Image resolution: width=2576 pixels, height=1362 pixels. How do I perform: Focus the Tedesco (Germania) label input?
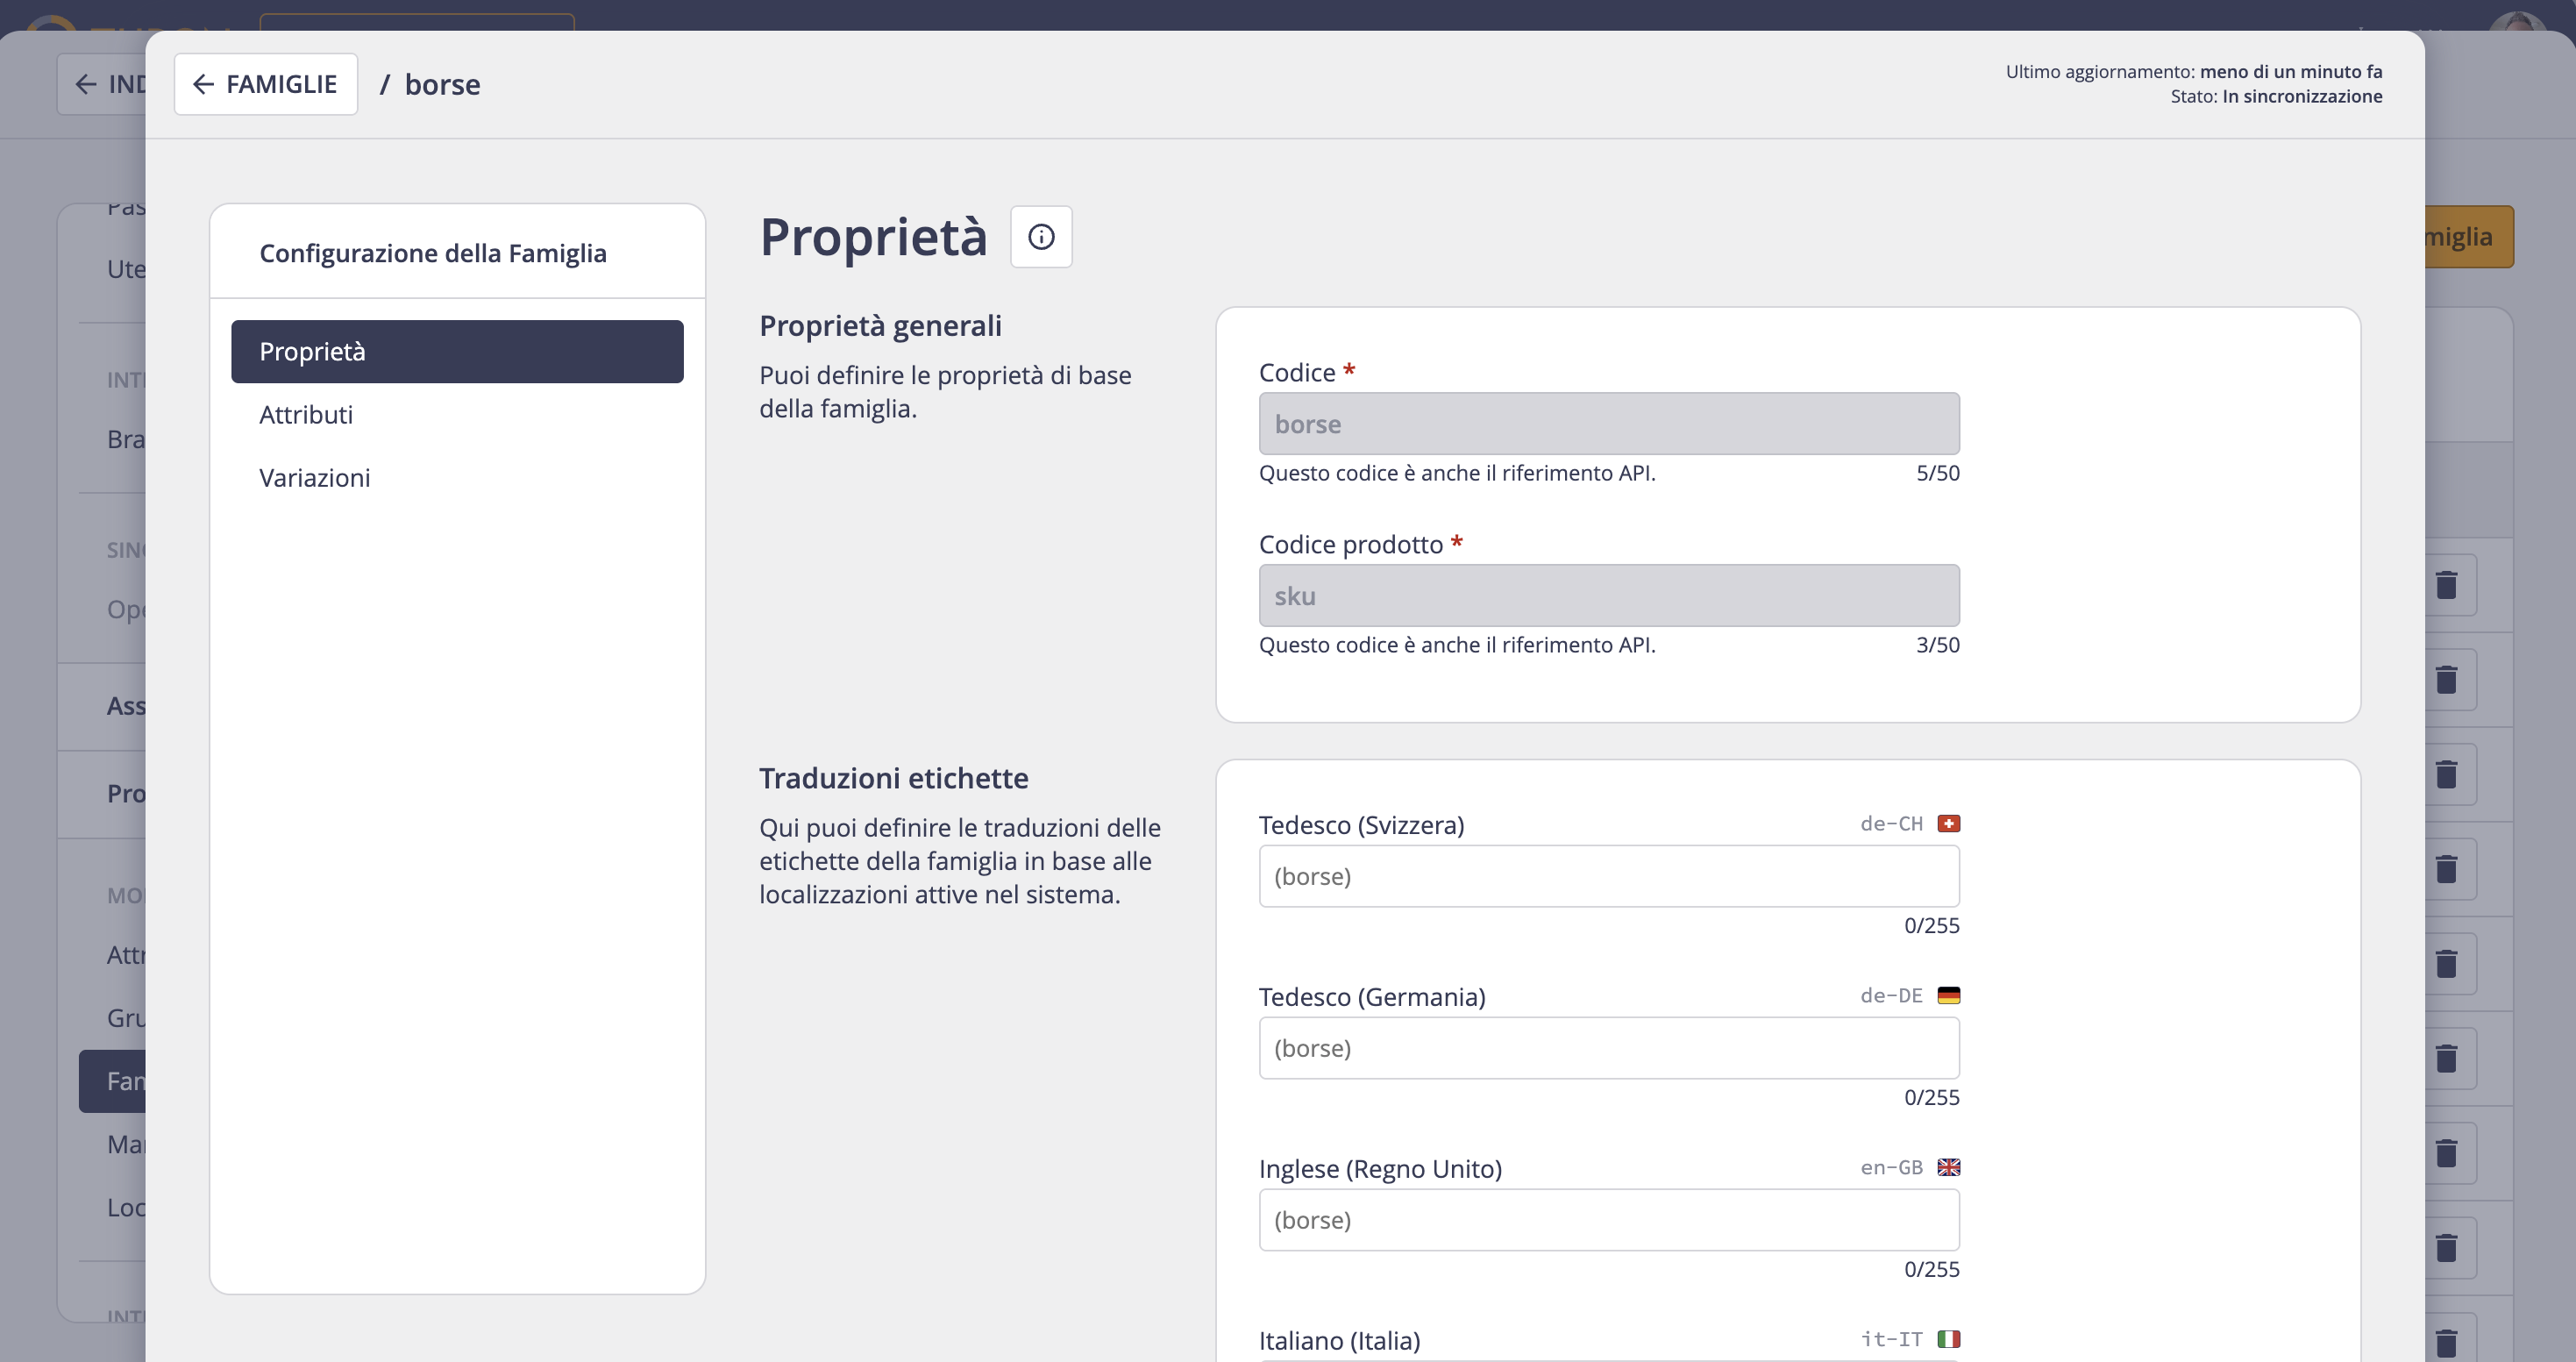pos(1609,1048)
